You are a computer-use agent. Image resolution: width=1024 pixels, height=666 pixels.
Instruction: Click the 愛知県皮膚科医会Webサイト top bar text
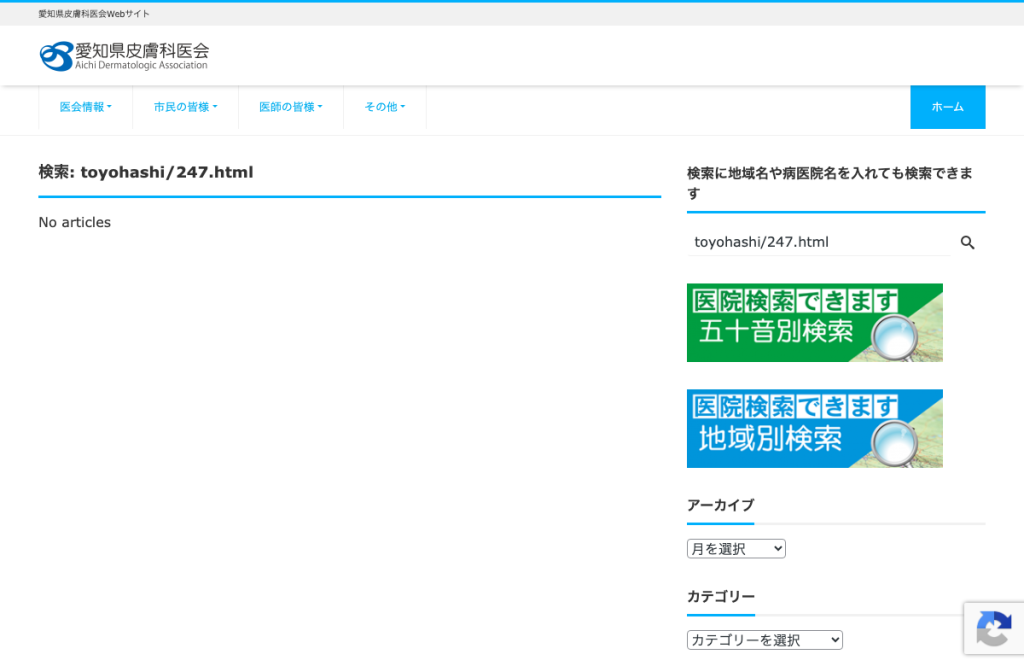(94, 14)
